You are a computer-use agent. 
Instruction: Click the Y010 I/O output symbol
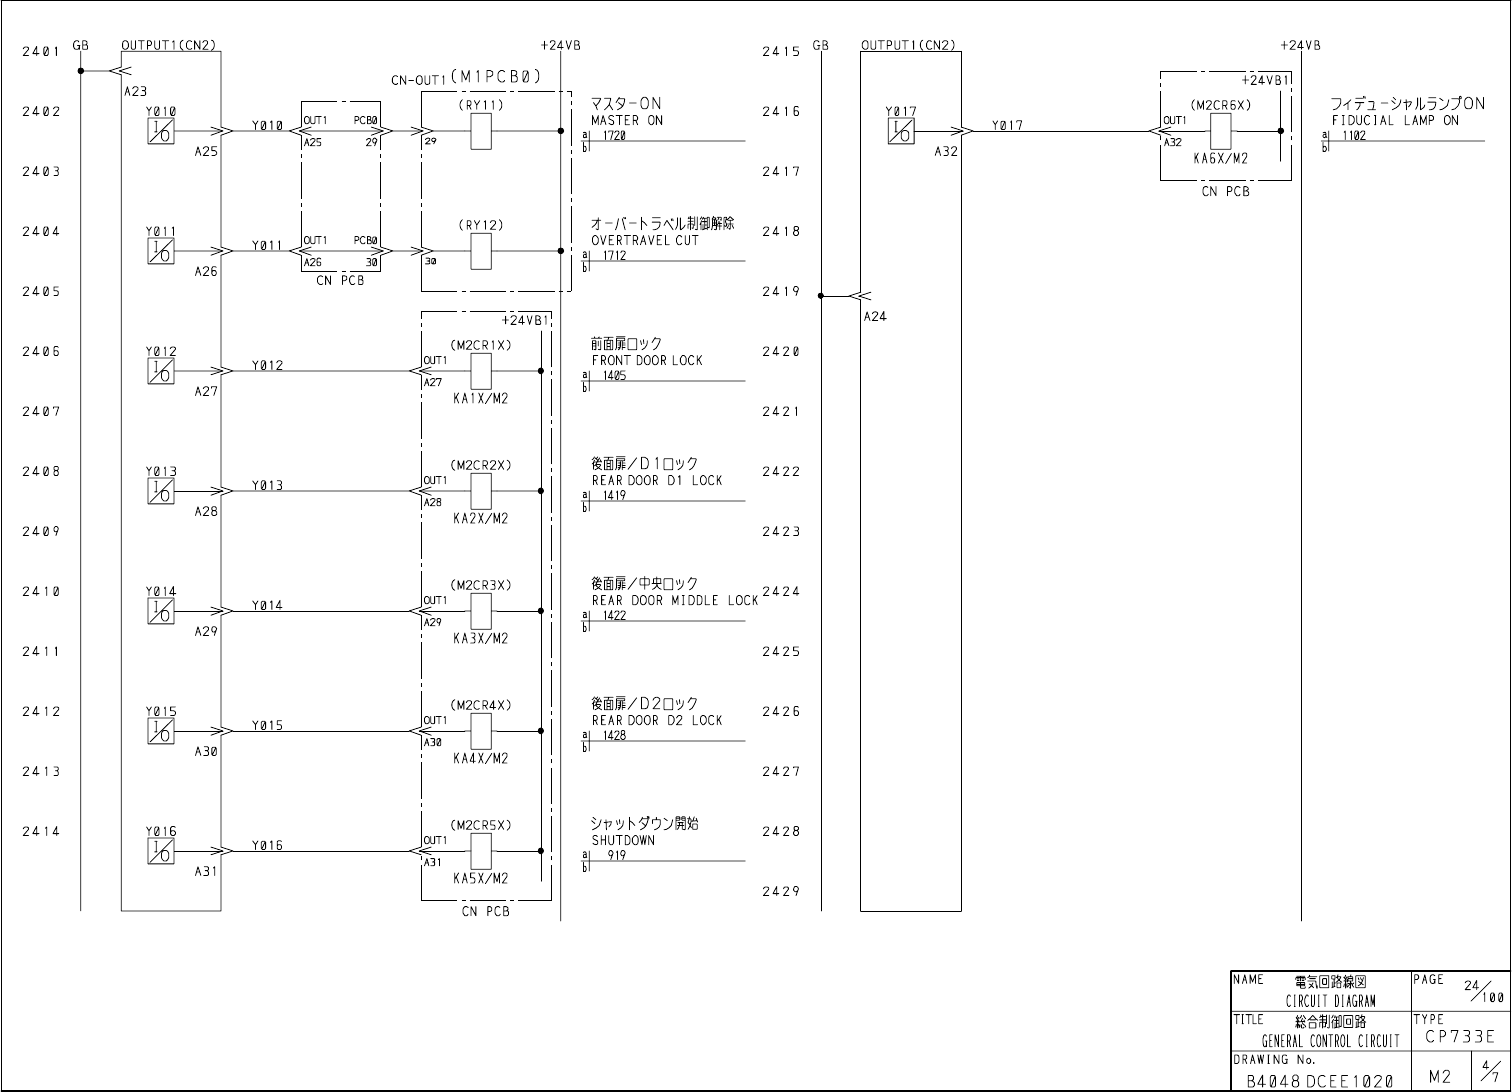(160, 131)
